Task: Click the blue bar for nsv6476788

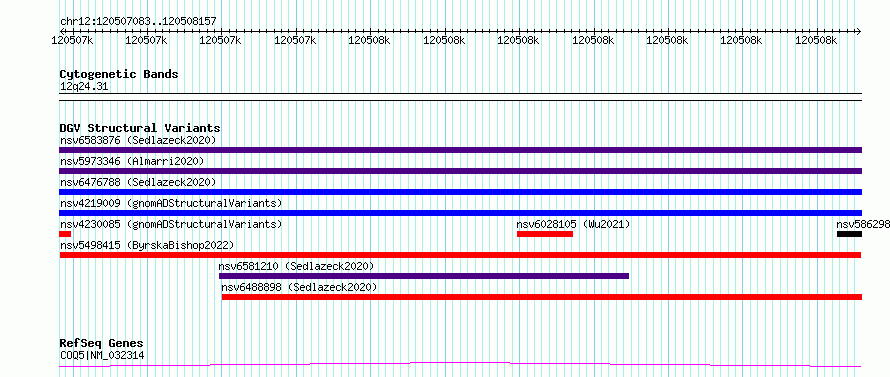Action: tap(460, 192)
